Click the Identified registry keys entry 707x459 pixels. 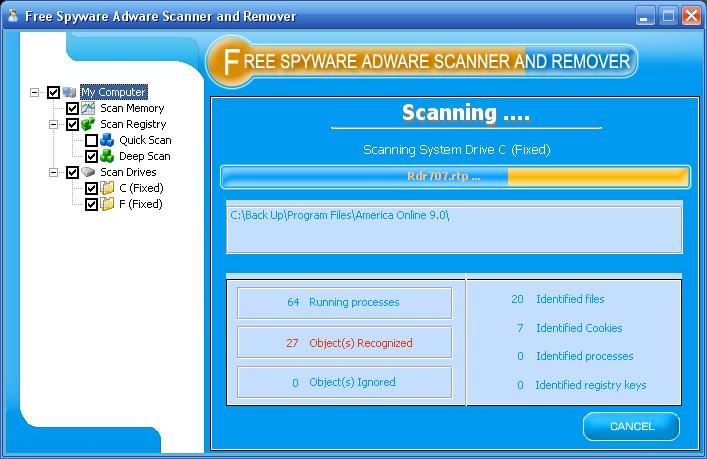click(x=582, y=385)
